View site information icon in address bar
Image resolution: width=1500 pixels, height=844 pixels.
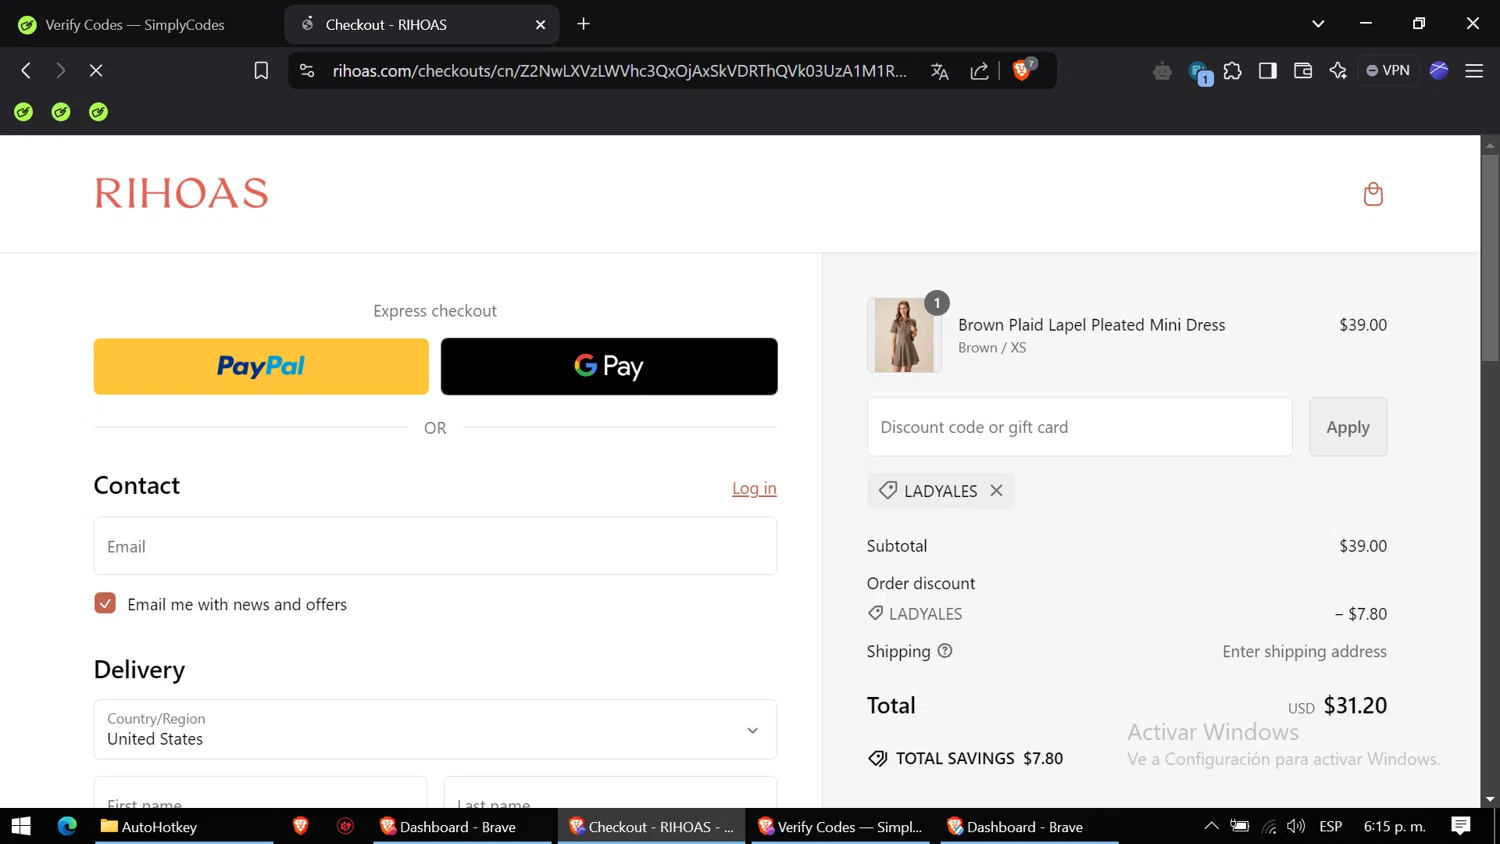pyautogui.click(x=307, y=70)
